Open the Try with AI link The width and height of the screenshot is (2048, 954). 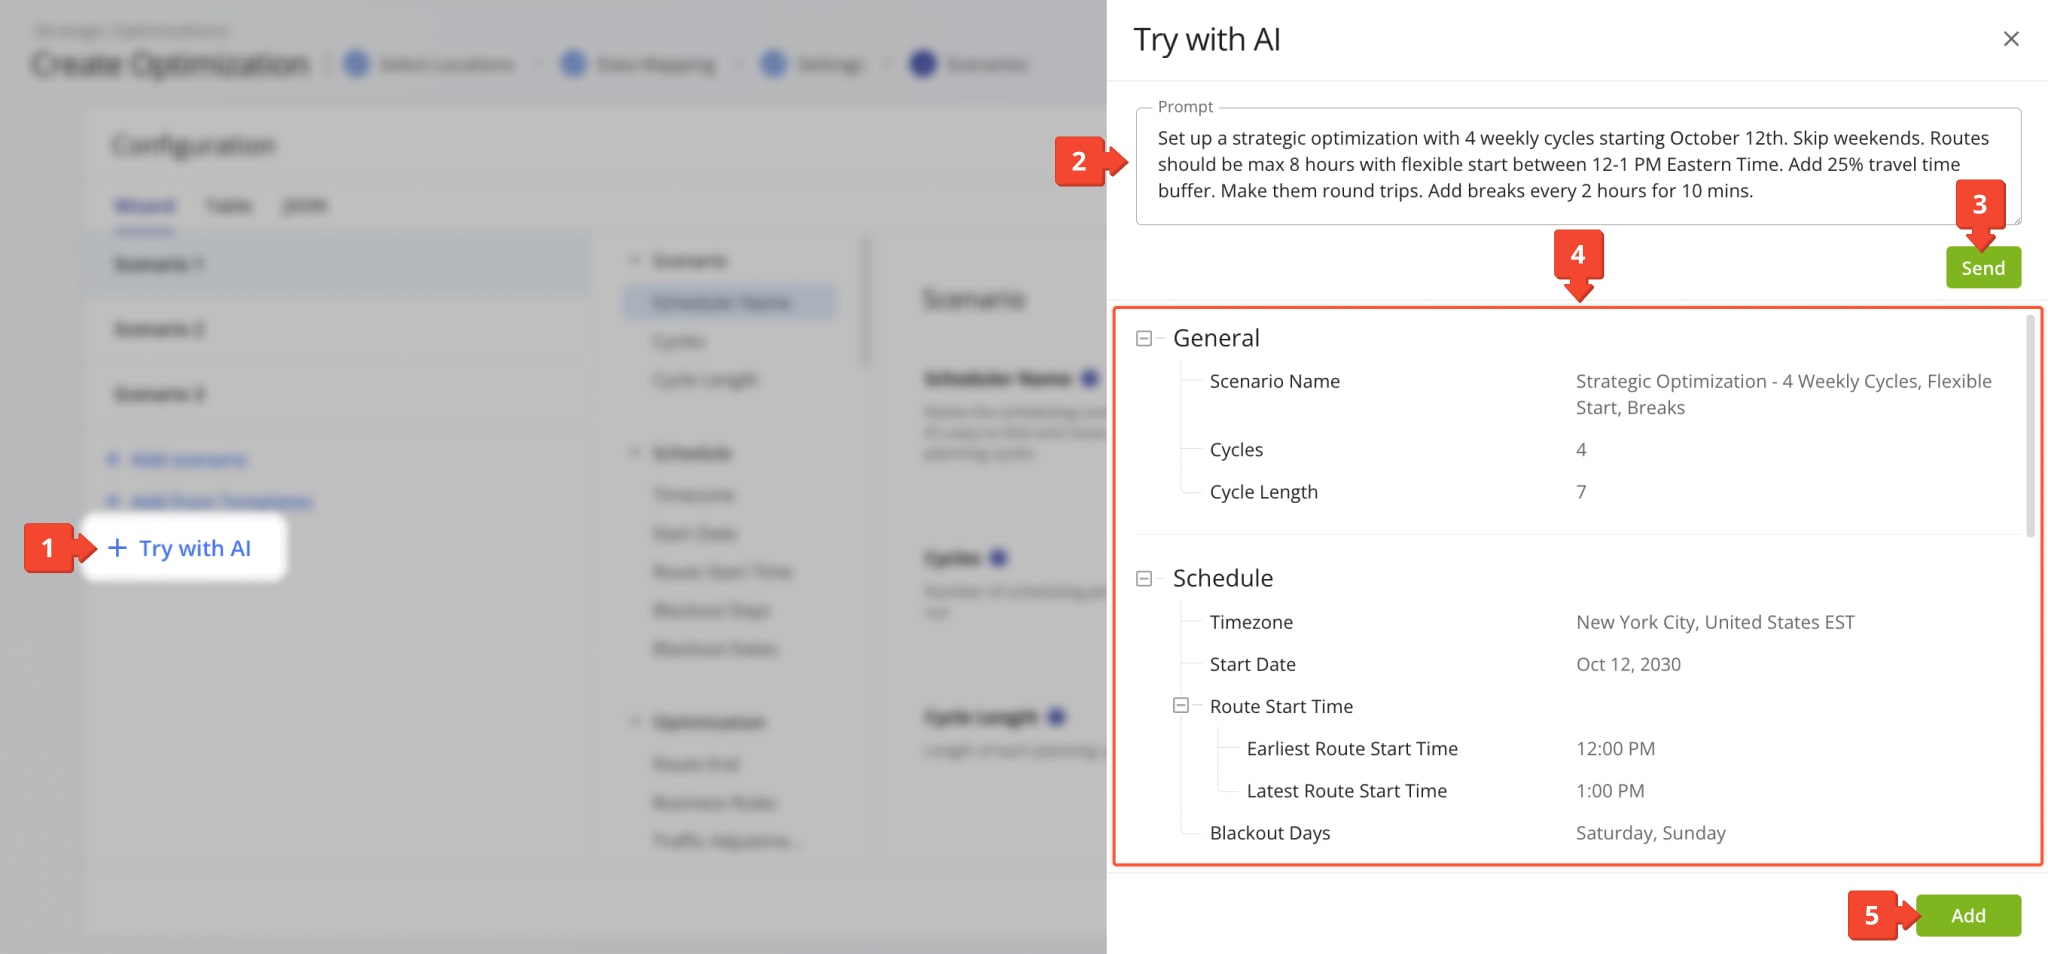[195, 548]
